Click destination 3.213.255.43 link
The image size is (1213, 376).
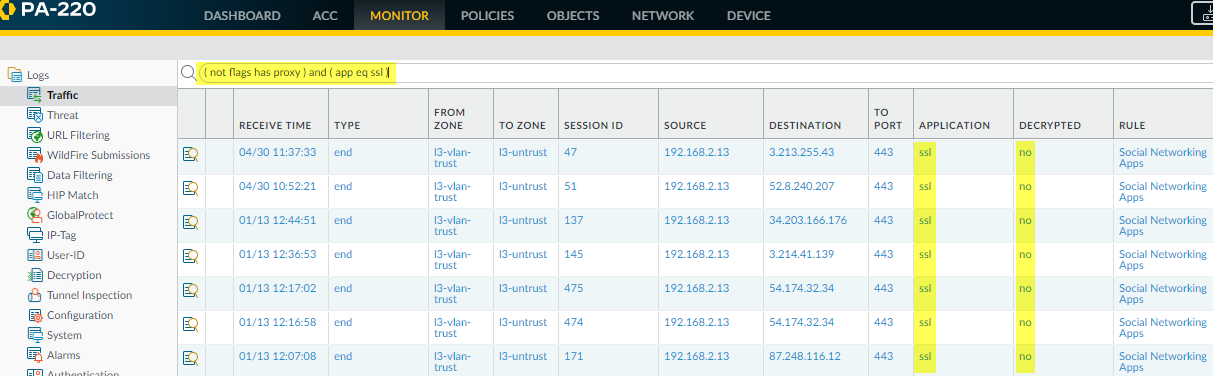[801, 152]
